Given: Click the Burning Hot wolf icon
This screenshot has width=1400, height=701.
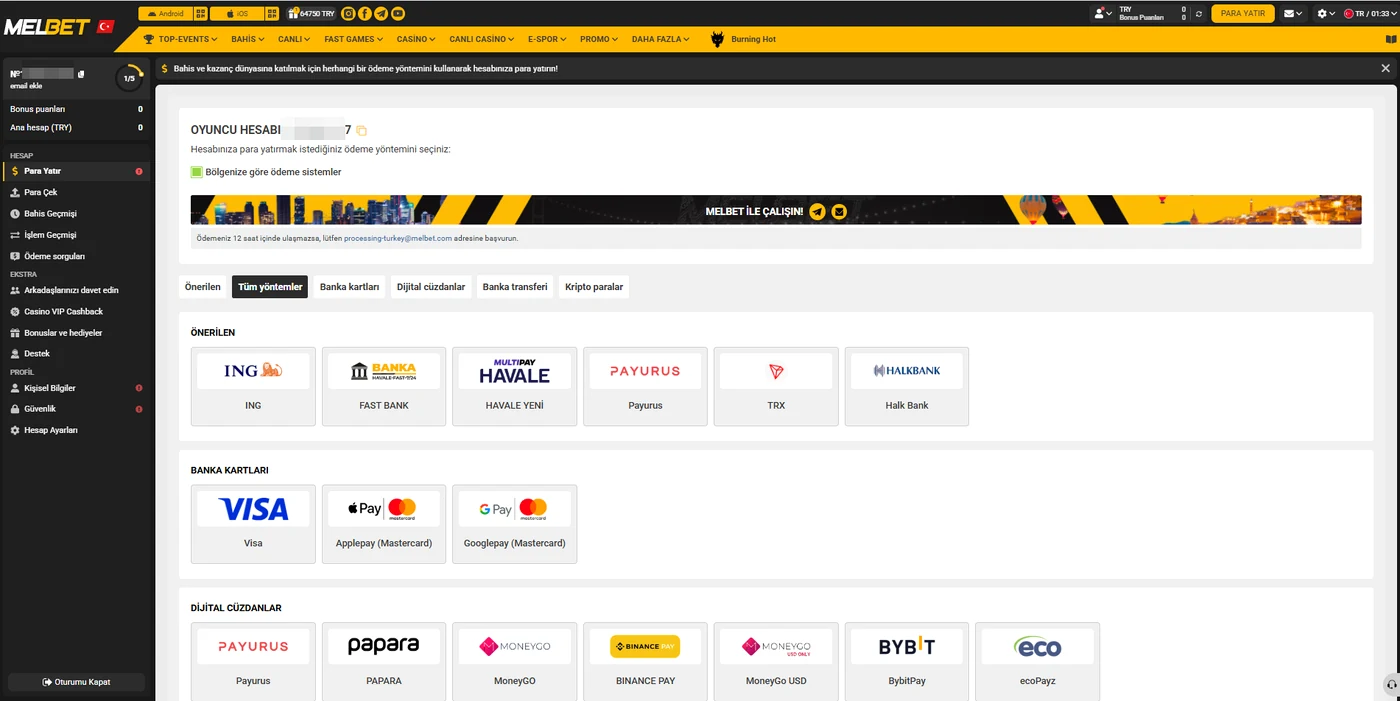Looking at the screenshot, I should click(717, 40).
